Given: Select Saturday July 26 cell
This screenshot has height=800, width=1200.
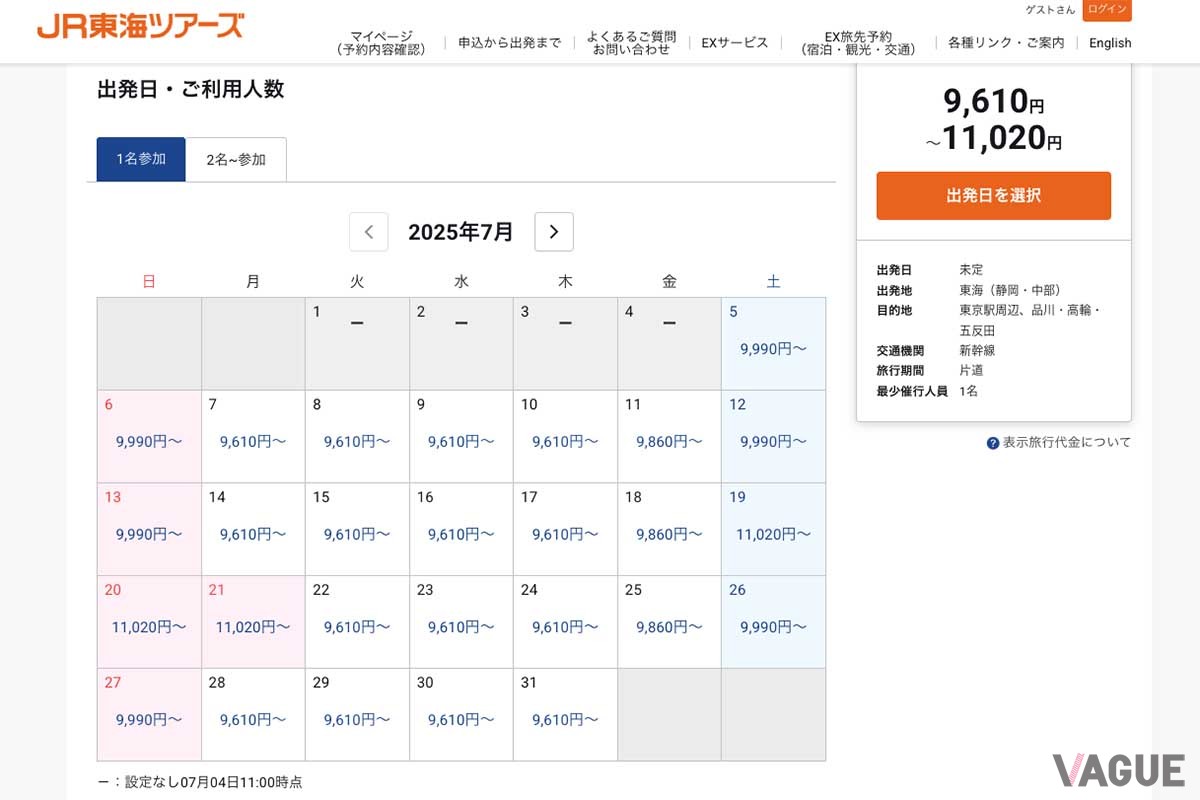Looking at the screenshot, I should pos(773,622).
